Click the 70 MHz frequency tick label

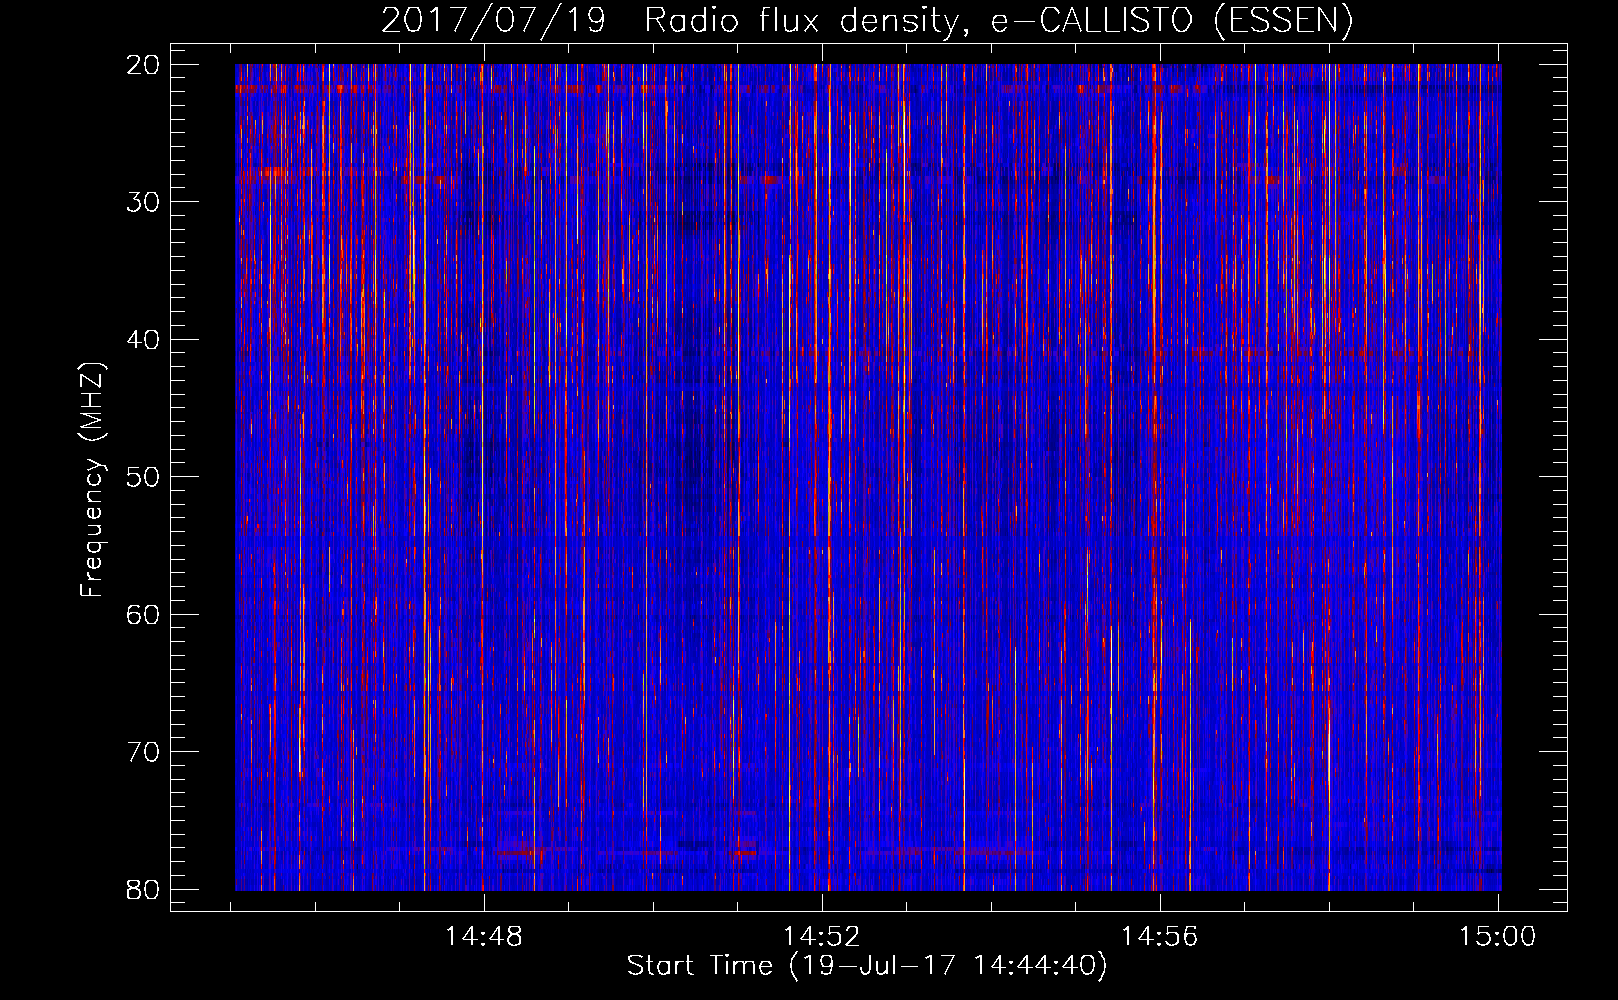143,752
